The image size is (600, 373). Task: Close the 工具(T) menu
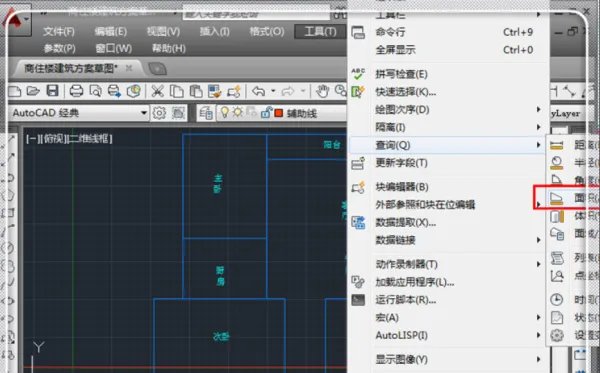click(320, 32)
